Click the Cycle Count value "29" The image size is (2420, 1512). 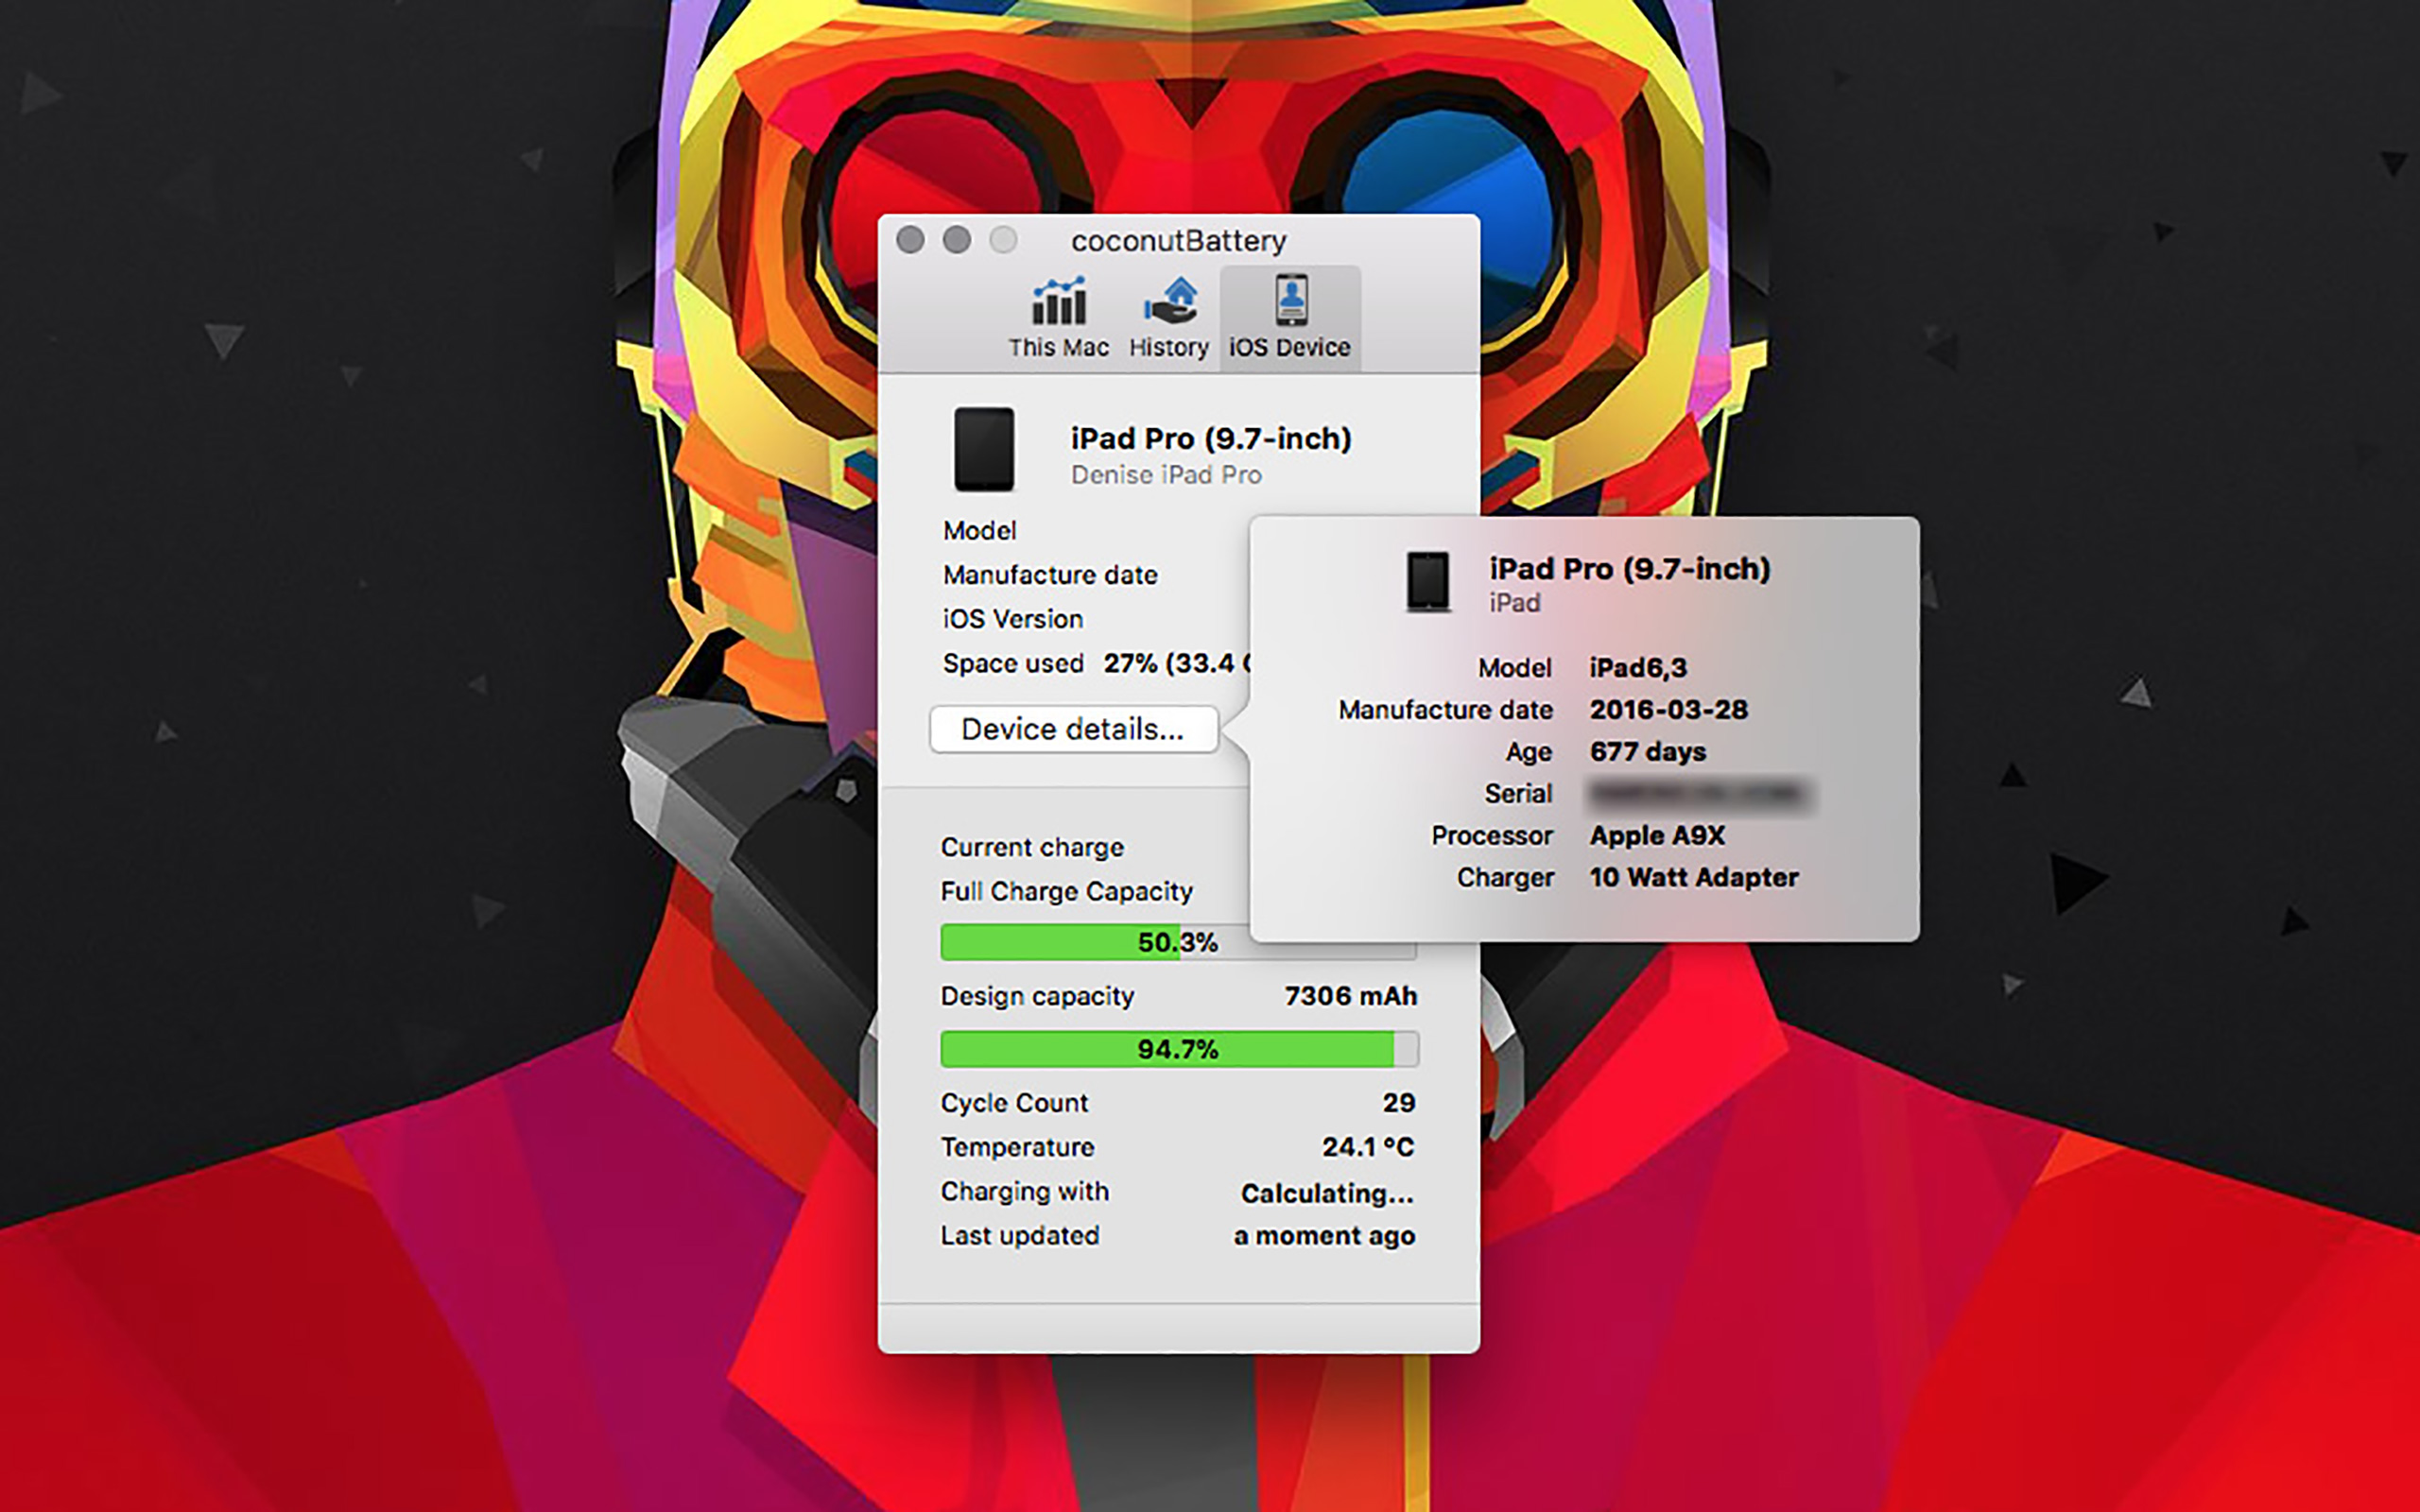(1399, 1103)
